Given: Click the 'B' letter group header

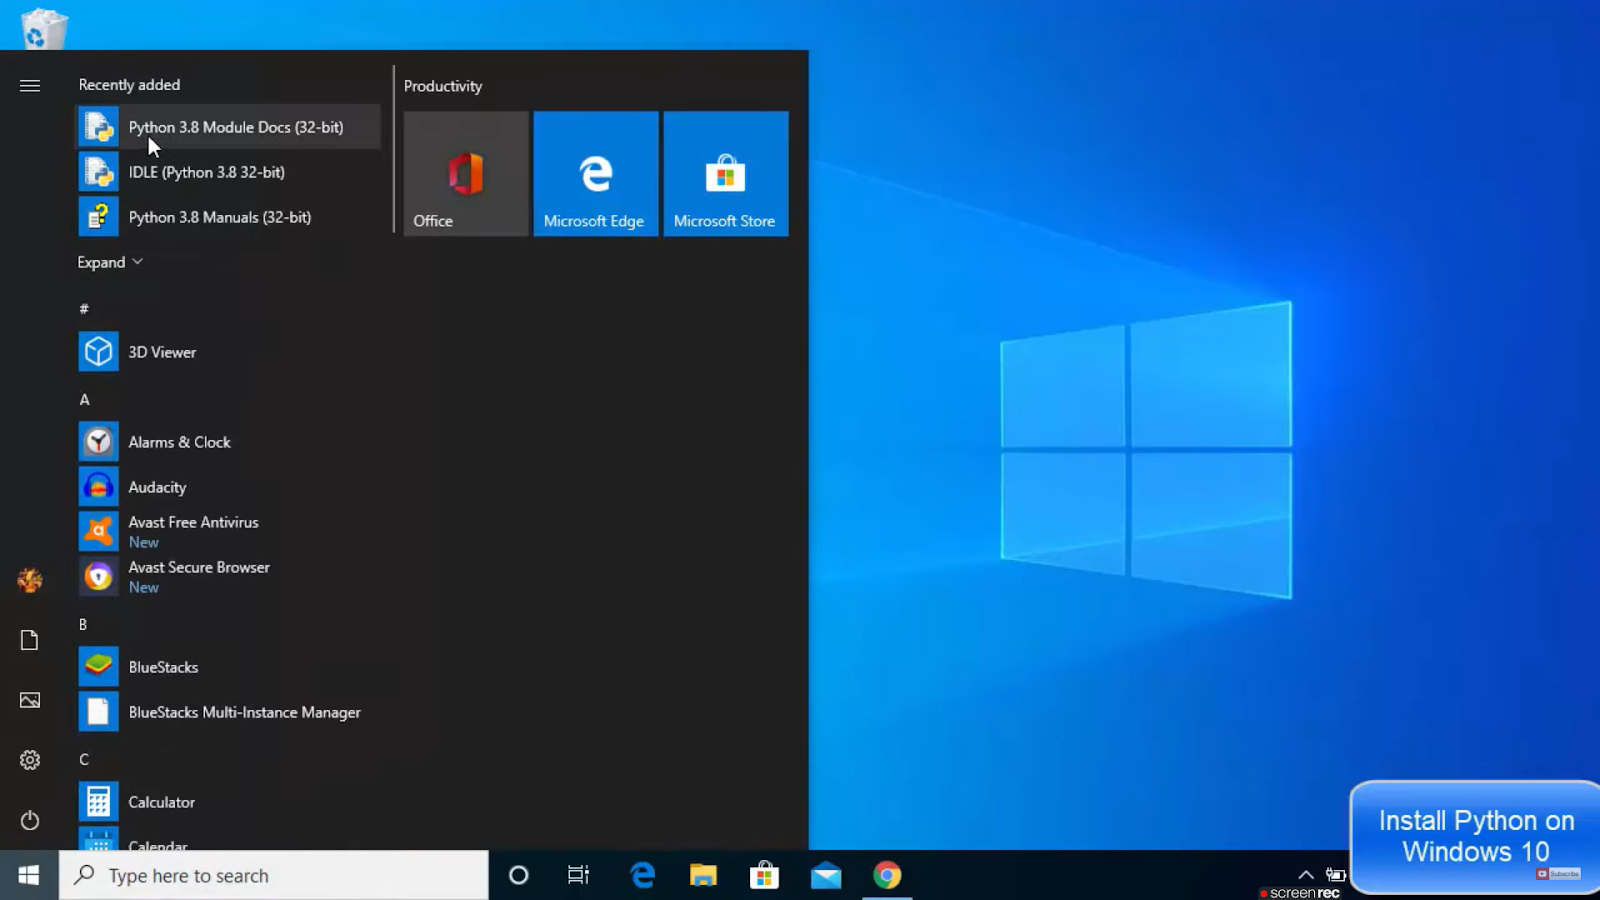Looking at the screenshot, I should tap(83, 624).
